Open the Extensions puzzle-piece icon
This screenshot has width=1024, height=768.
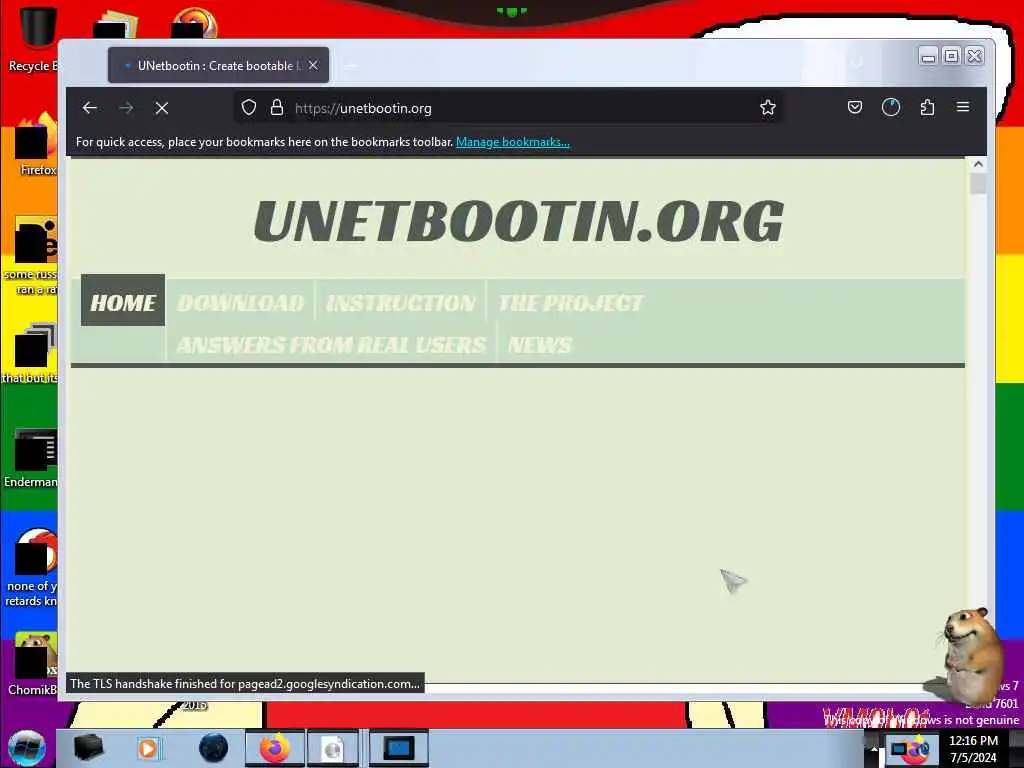point(927,107)
